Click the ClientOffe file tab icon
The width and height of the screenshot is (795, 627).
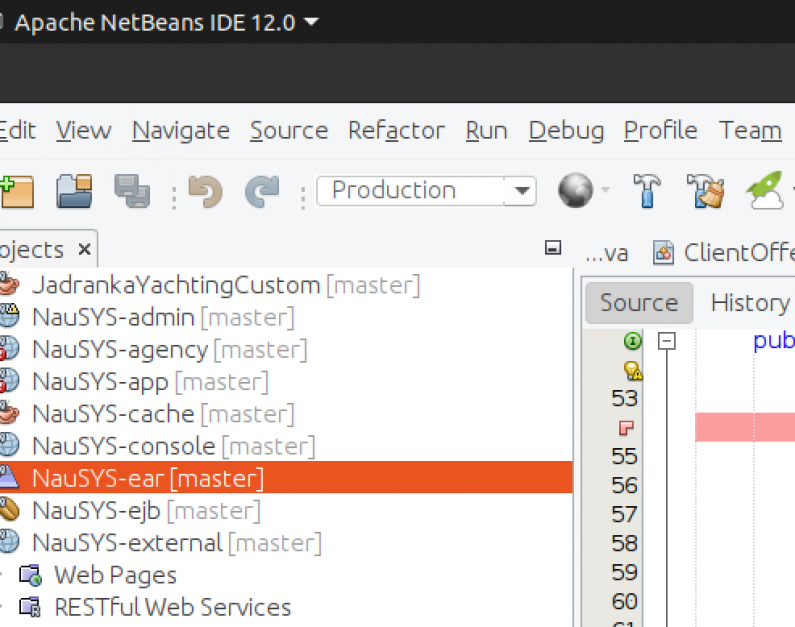click(664, 252)
